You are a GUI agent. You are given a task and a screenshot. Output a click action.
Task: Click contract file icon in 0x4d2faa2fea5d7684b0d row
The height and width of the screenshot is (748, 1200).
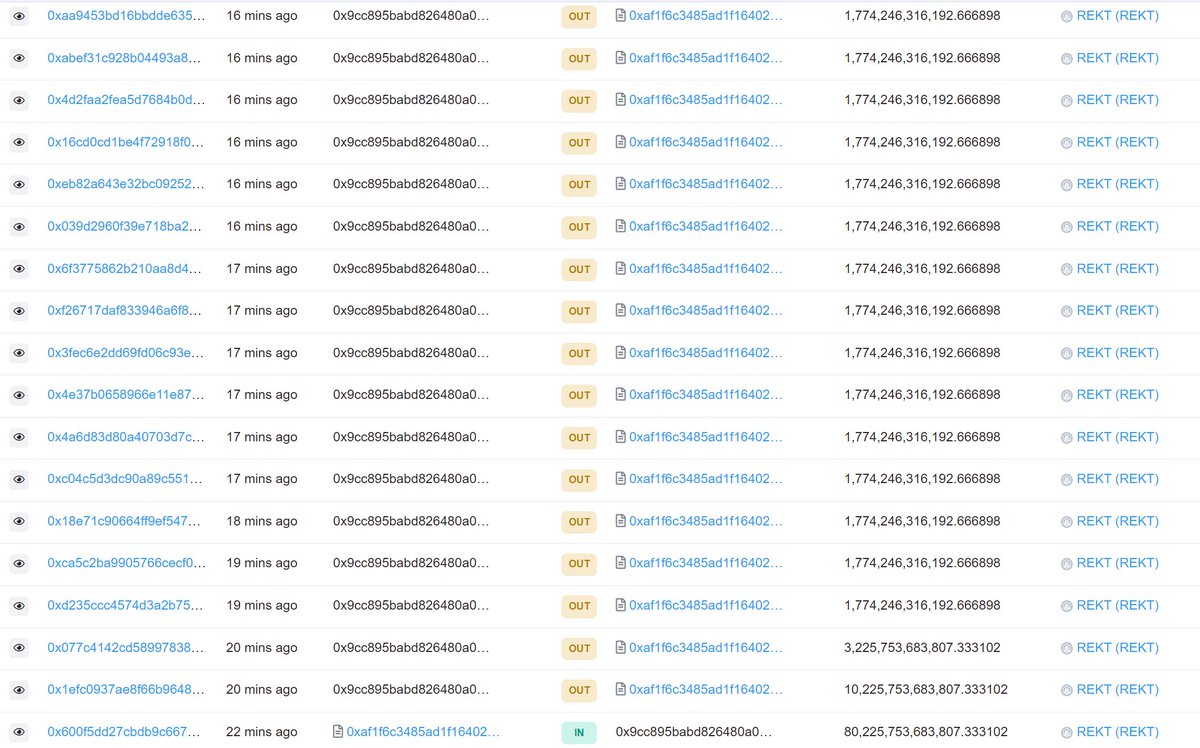(x=621, y=100)
